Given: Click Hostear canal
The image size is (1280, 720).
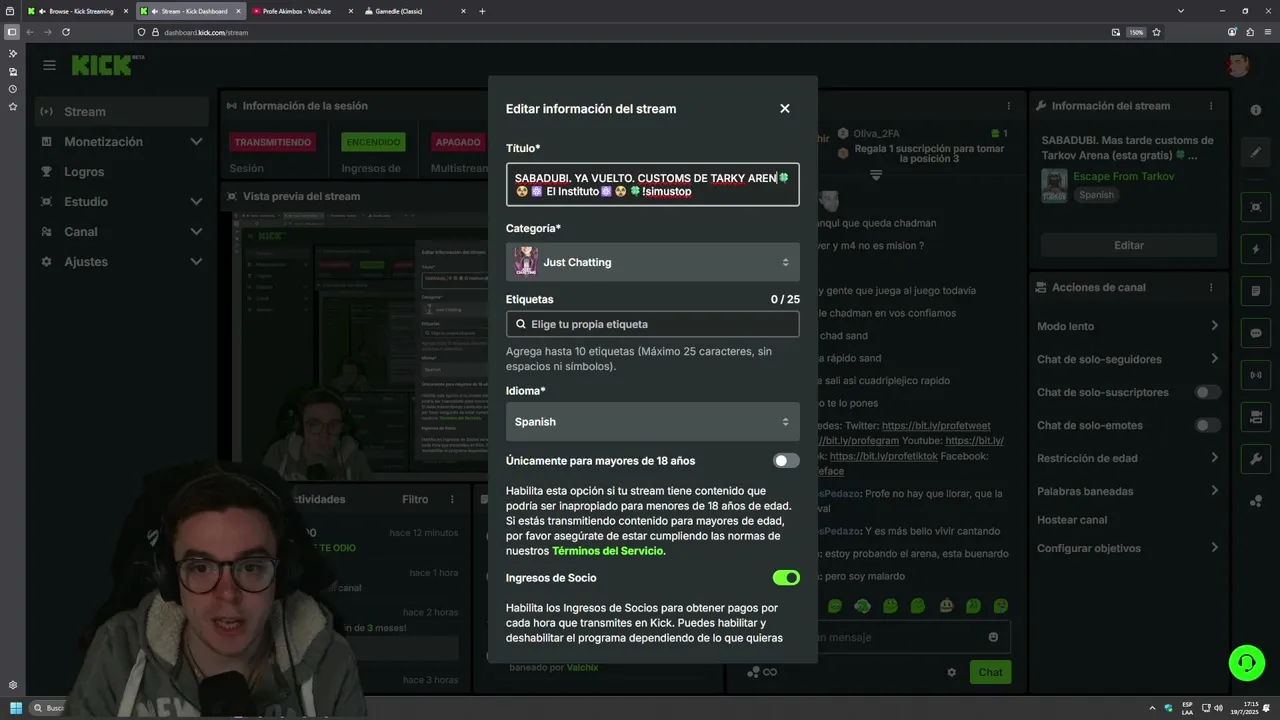Looking at the screenshot, I should (1072, 520).
